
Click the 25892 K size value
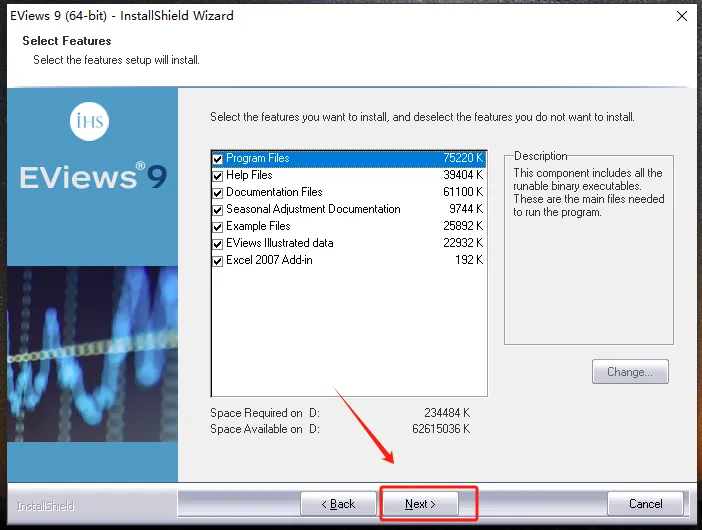463,226
